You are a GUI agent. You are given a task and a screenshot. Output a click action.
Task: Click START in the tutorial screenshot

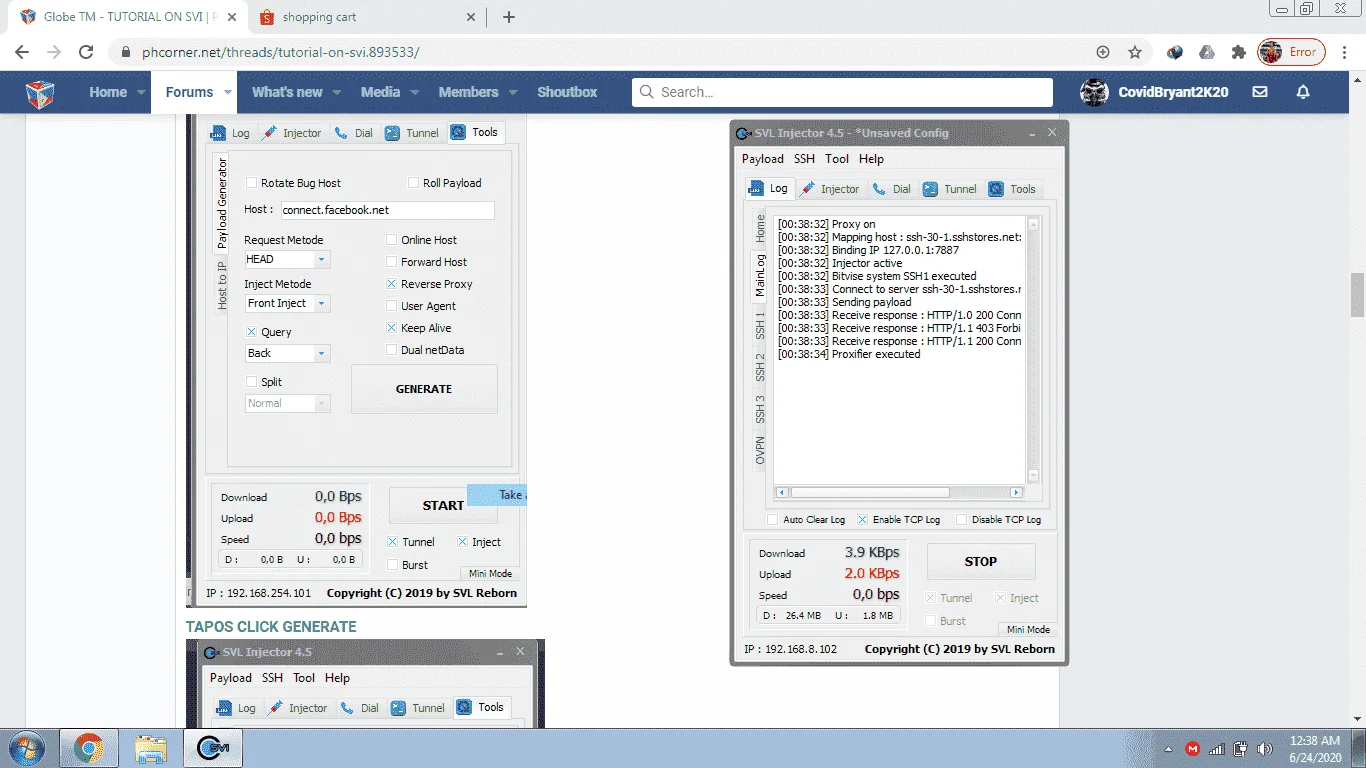pyautogui.click(x=443, y=506)
